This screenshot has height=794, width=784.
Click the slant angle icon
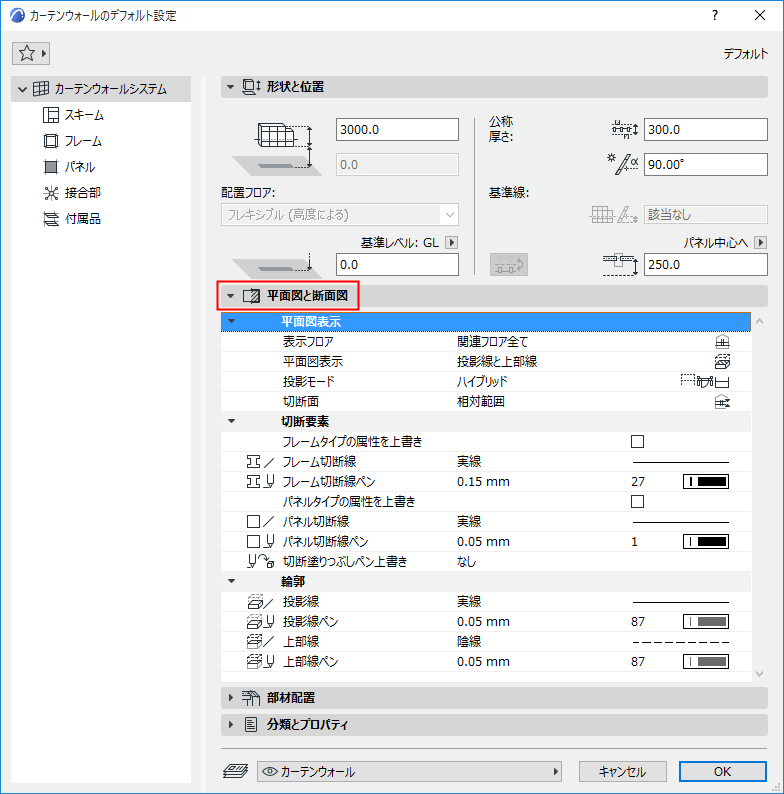pos(622,164)
